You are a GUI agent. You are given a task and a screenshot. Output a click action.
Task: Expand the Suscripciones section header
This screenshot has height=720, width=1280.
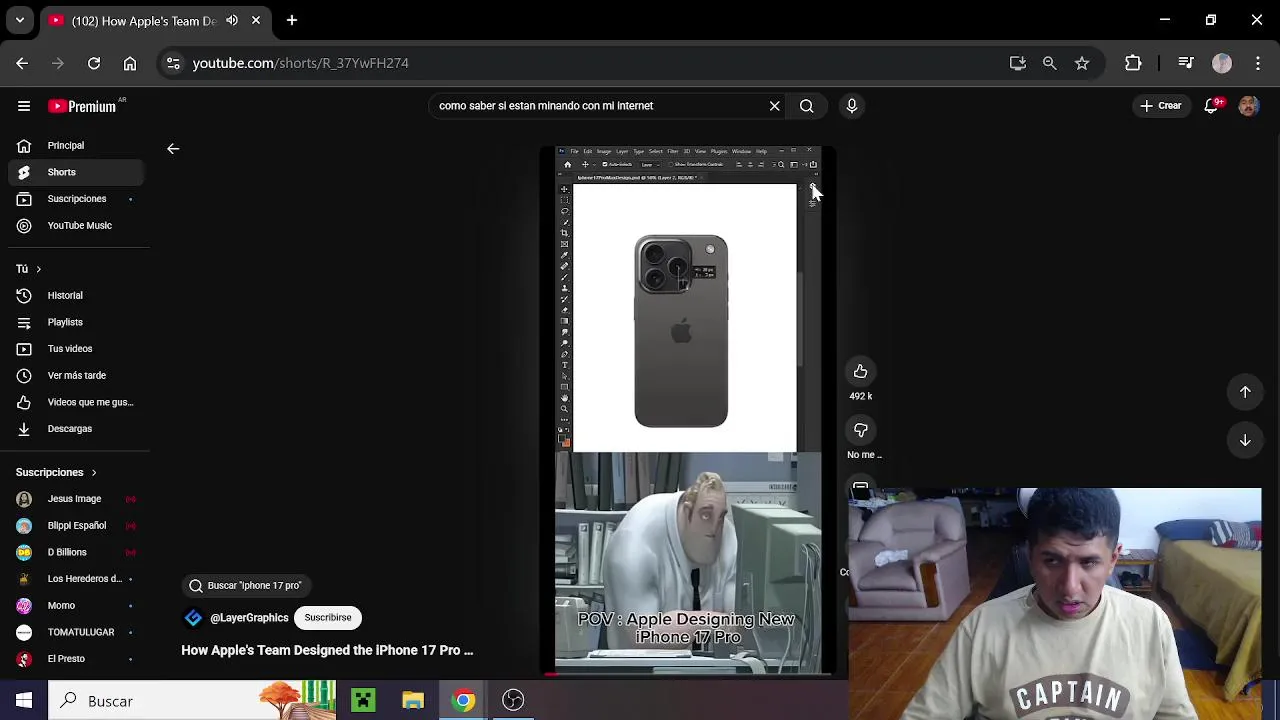point(56,472)
